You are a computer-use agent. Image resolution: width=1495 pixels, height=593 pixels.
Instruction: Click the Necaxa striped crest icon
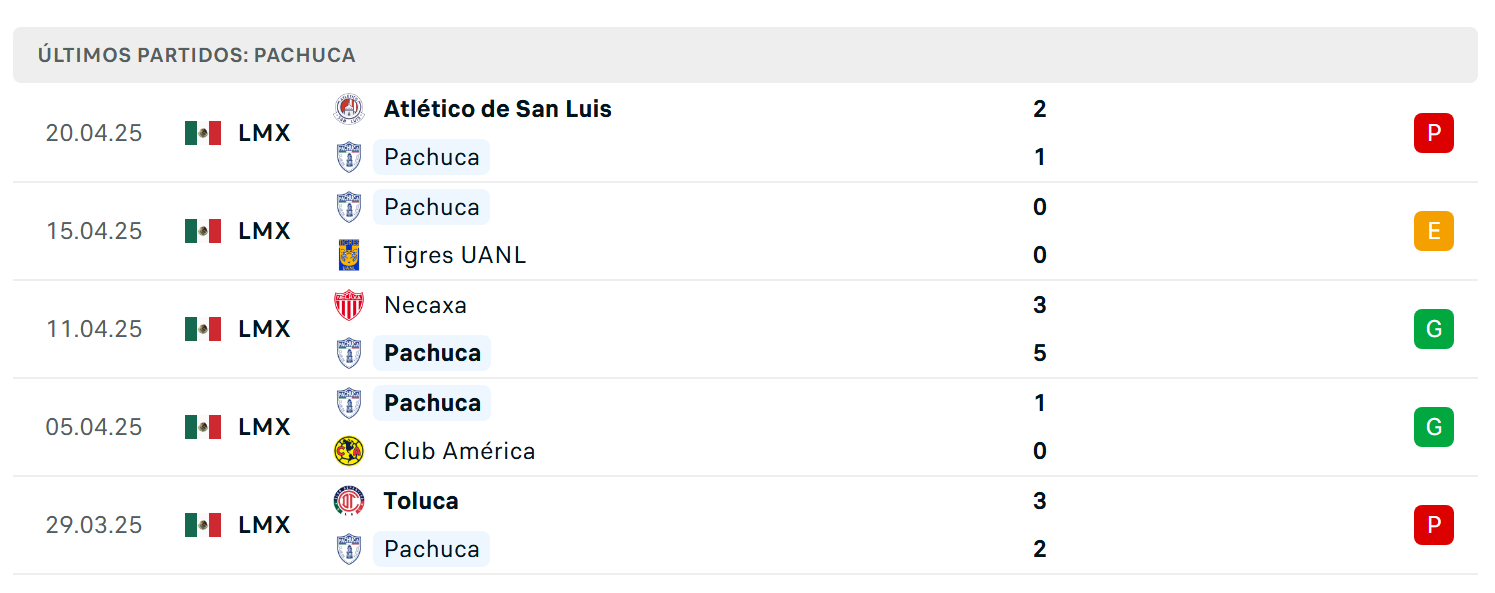(349, 305)
